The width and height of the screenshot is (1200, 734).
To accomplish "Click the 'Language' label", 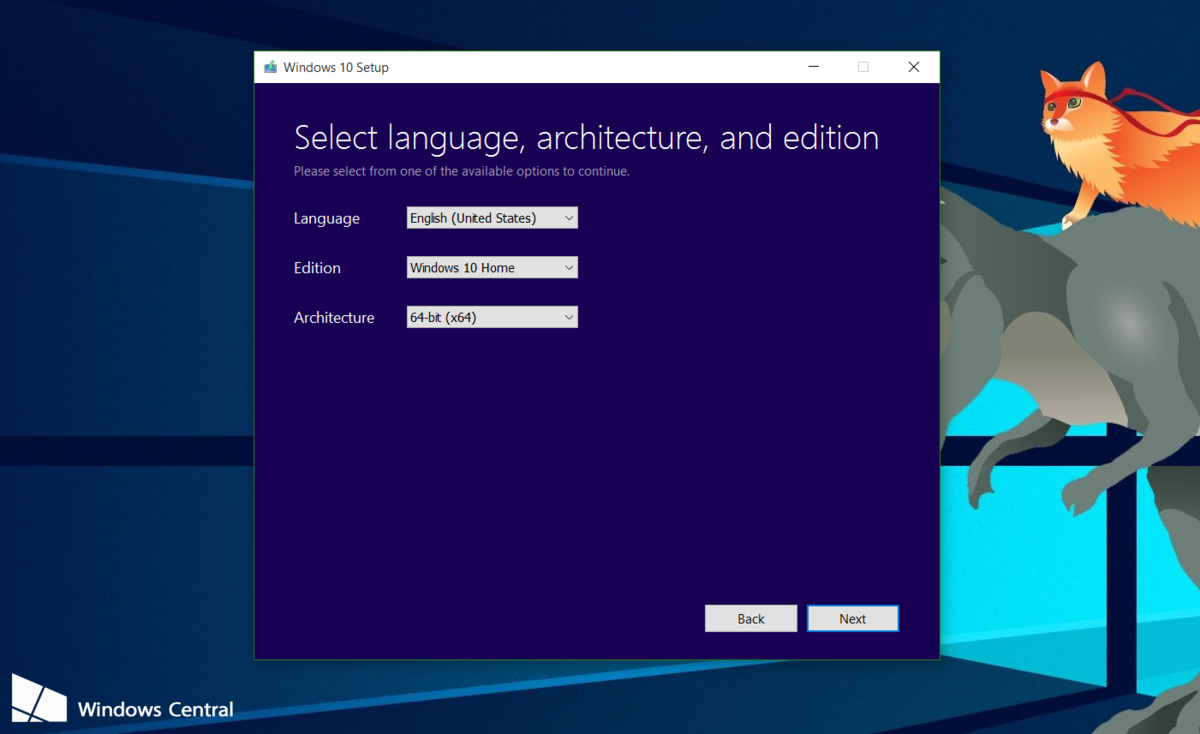I will pyautogui.click(x=326, y=219).
